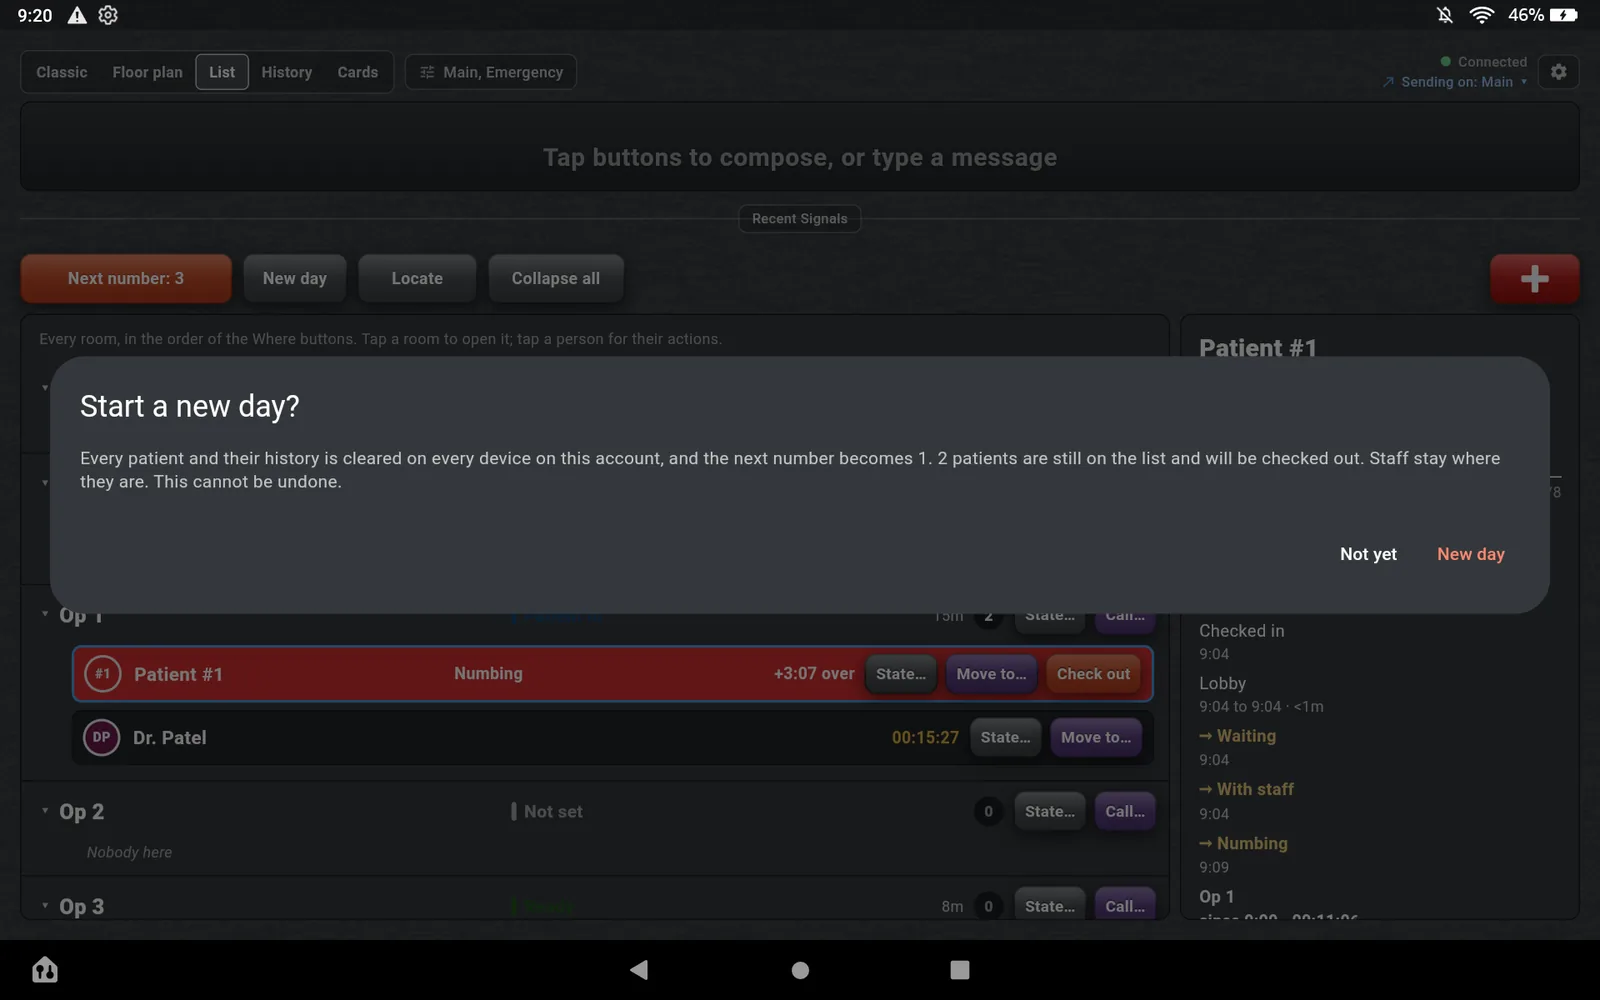
Task: Tap the Next number: 3 button
Action: point(126,279)
